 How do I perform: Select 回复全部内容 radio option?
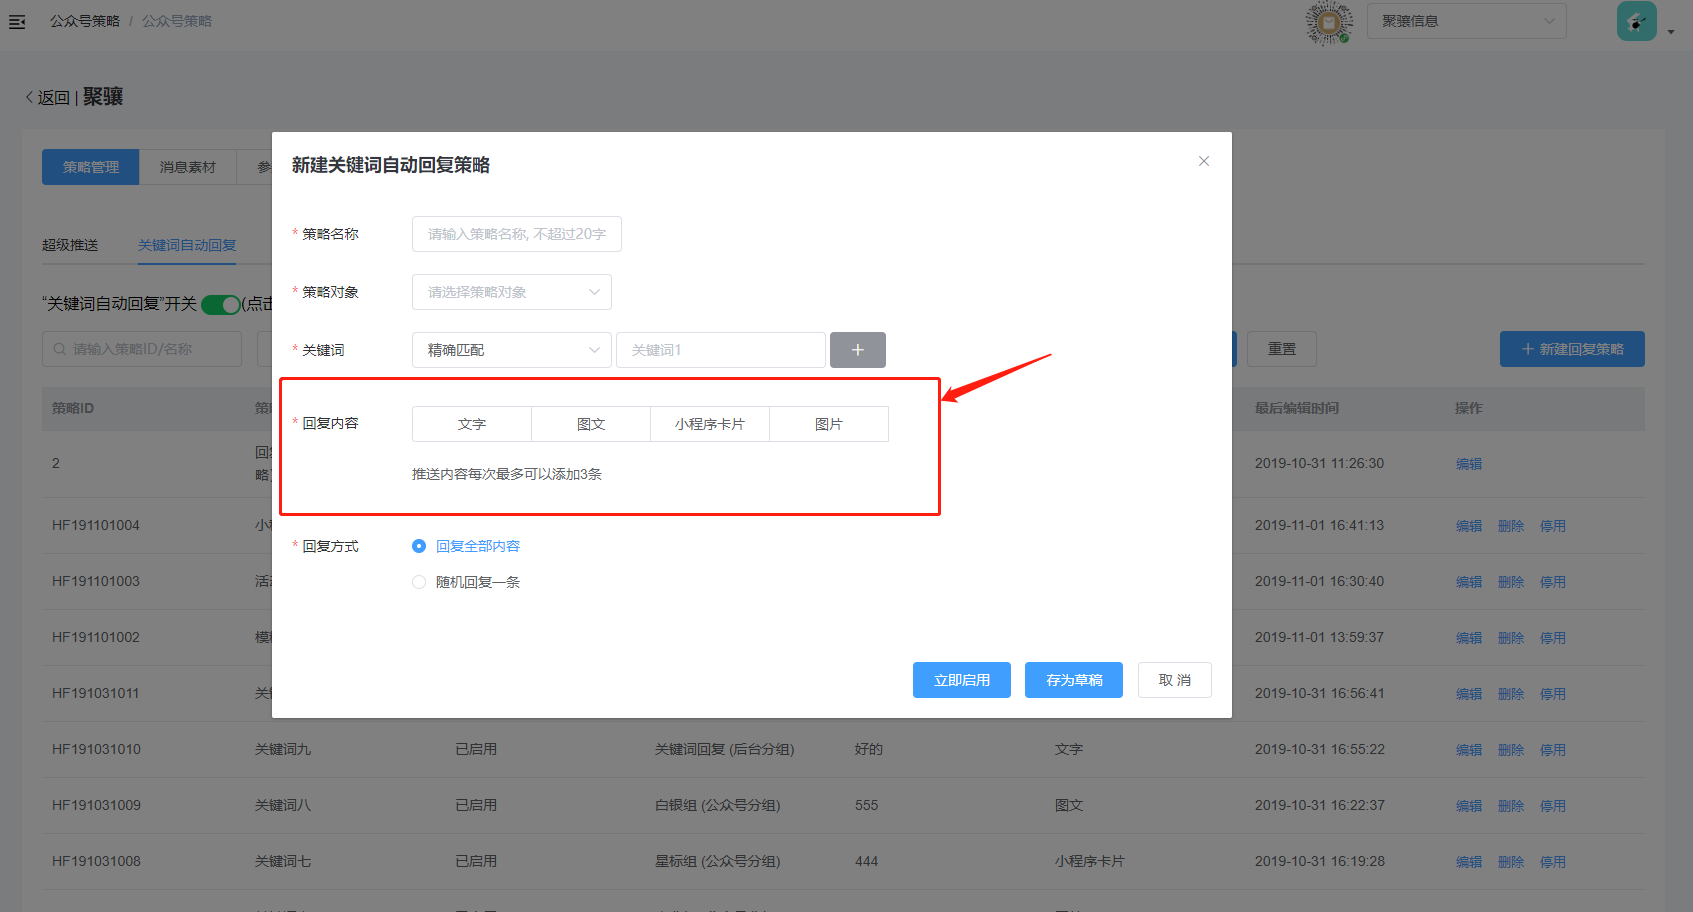point(419,546)
